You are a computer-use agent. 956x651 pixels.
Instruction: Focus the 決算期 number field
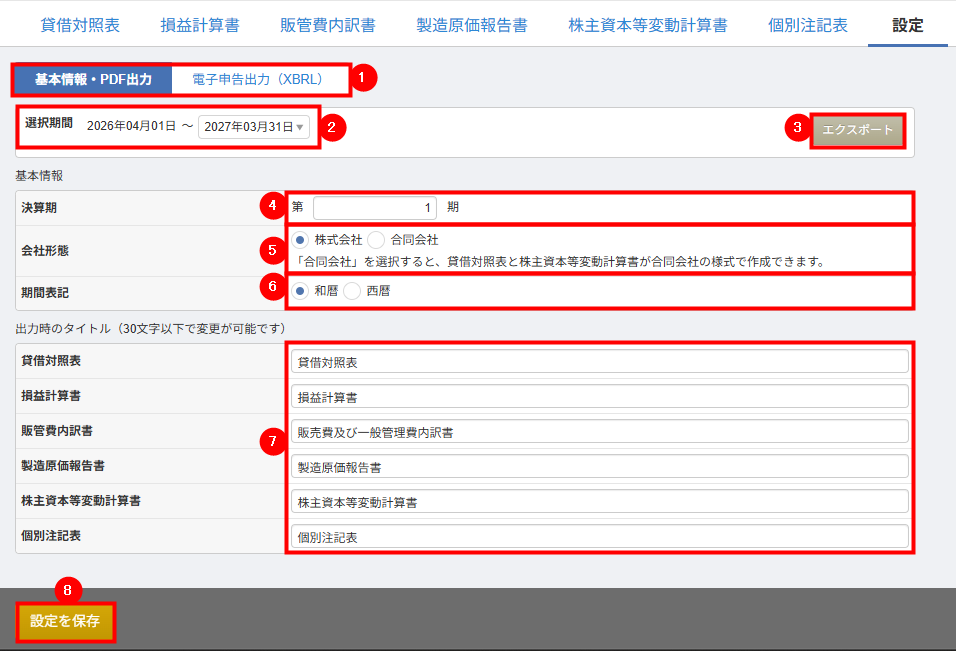(375, 208)
